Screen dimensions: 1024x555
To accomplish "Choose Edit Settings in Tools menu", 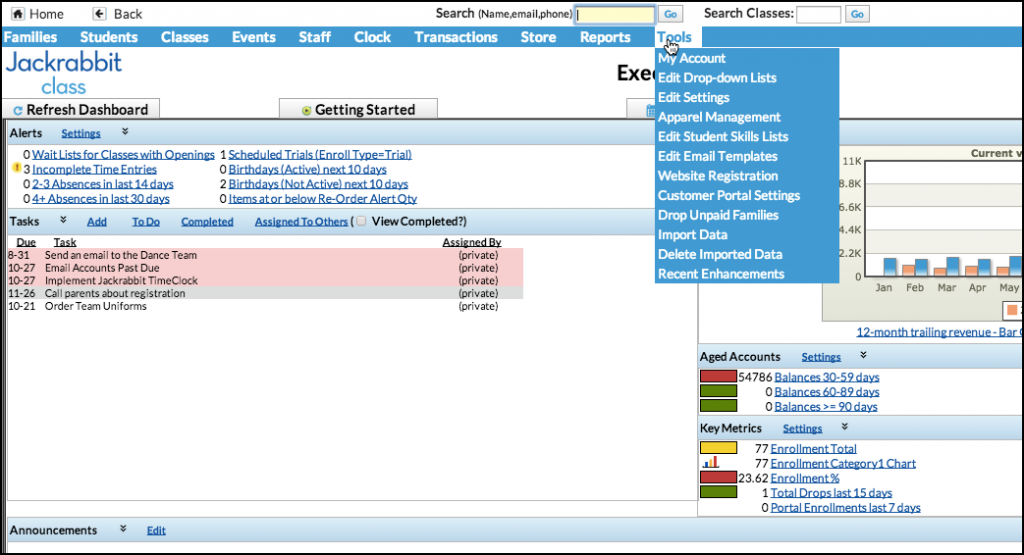I will pyautogui.click(x=694, y=97).
